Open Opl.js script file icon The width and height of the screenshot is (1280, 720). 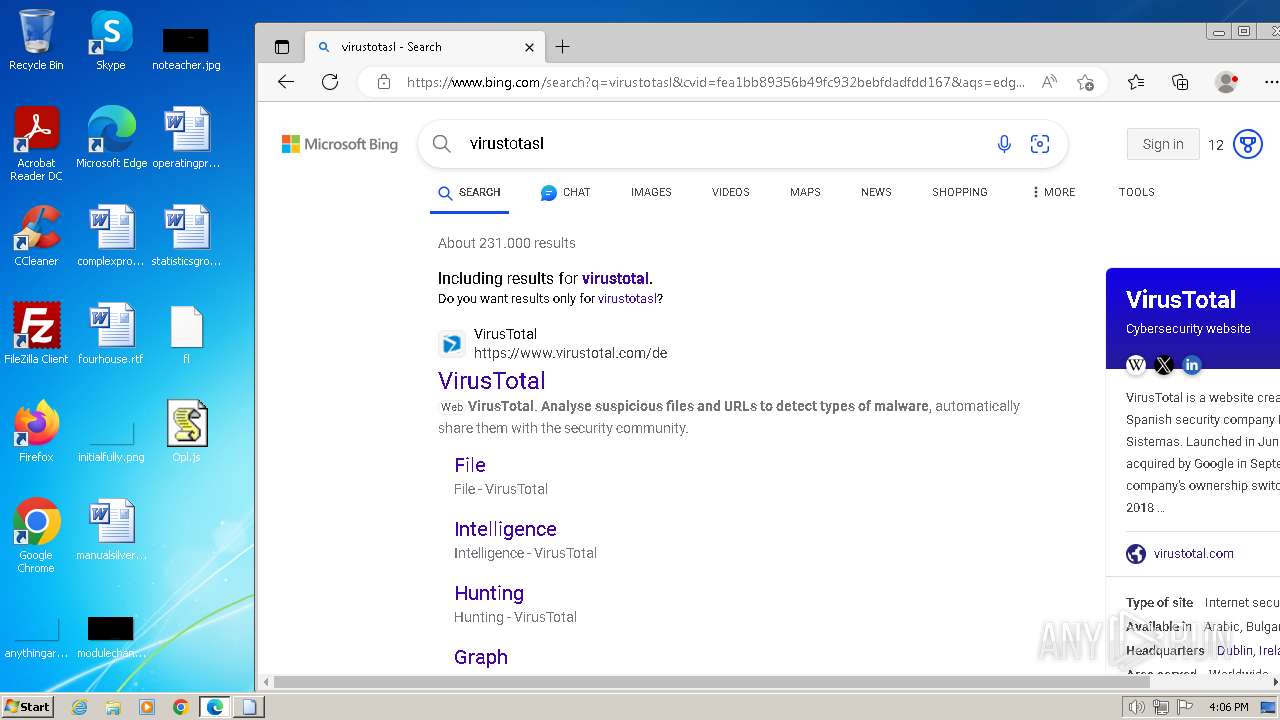(186, 432)
